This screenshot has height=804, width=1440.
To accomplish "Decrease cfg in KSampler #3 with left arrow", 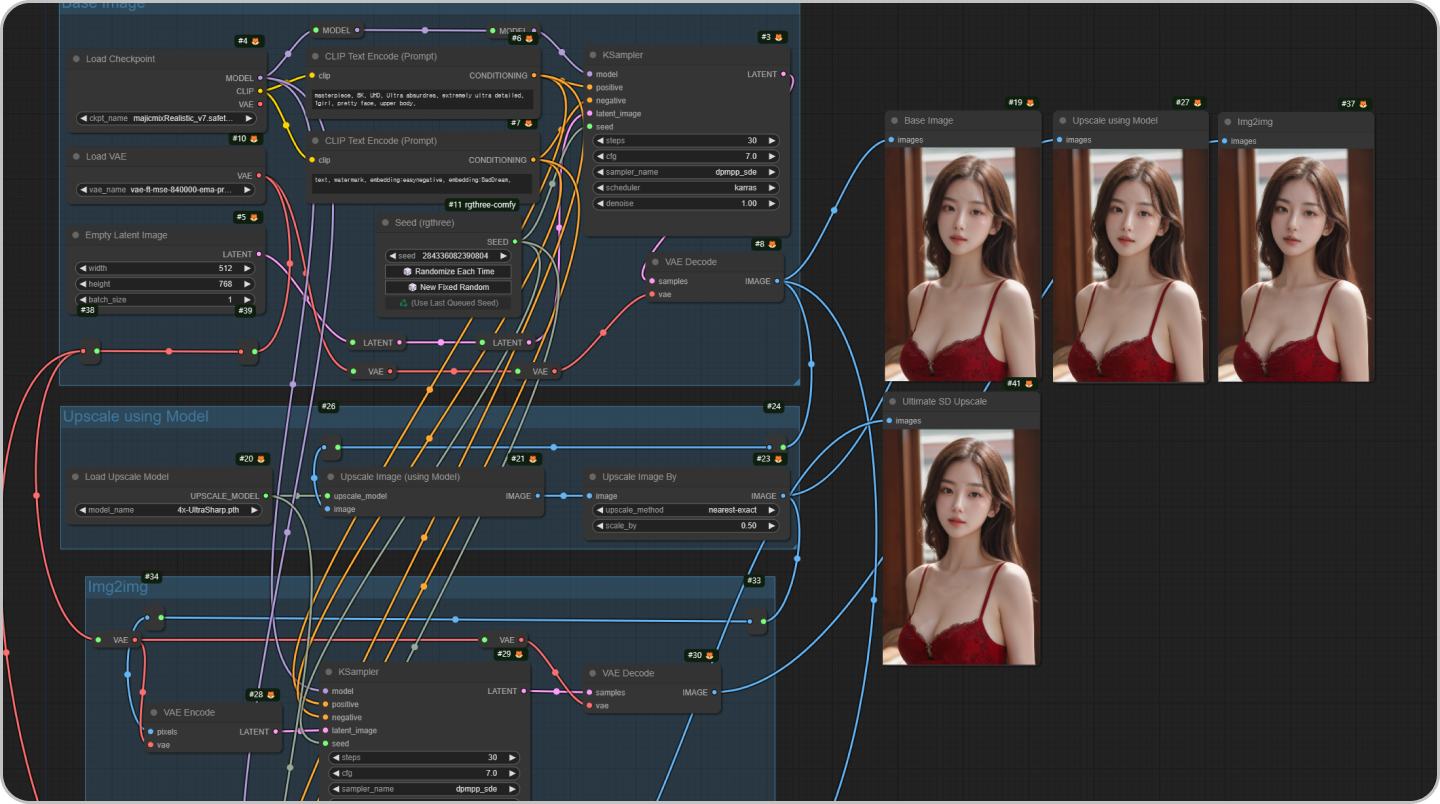I will click(x=600, y=157).
